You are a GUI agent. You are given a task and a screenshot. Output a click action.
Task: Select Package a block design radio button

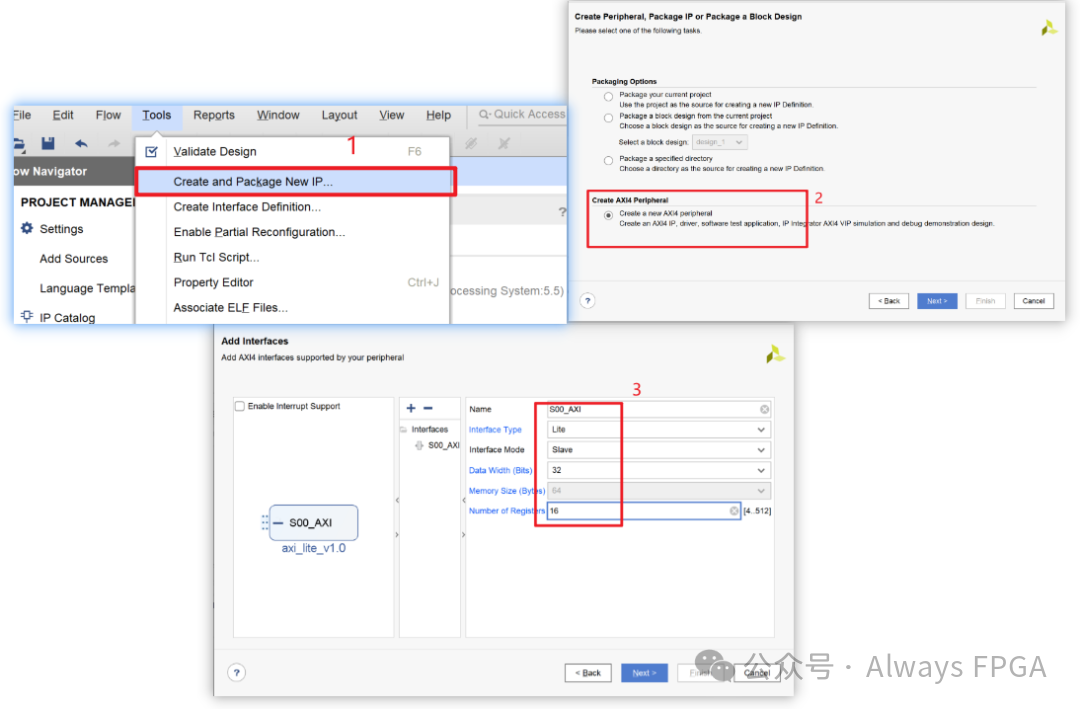pyautogui.click(x=608, y=118)
